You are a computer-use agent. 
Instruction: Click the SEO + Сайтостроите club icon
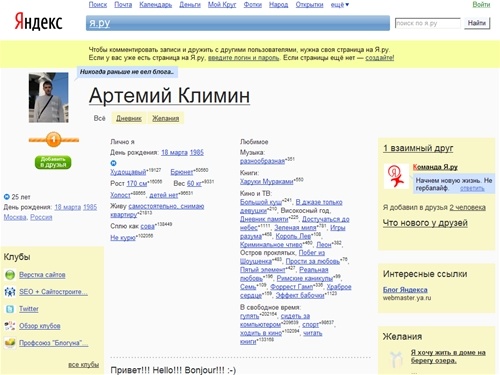click(10, 292)
